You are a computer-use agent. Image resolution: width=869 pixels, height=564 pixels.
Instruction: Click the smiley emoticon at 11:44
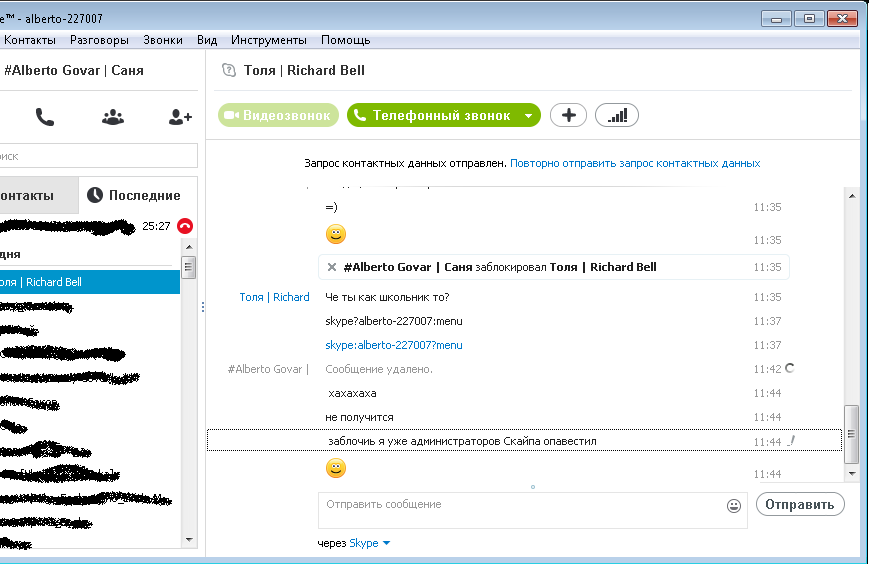pos(336,468)
